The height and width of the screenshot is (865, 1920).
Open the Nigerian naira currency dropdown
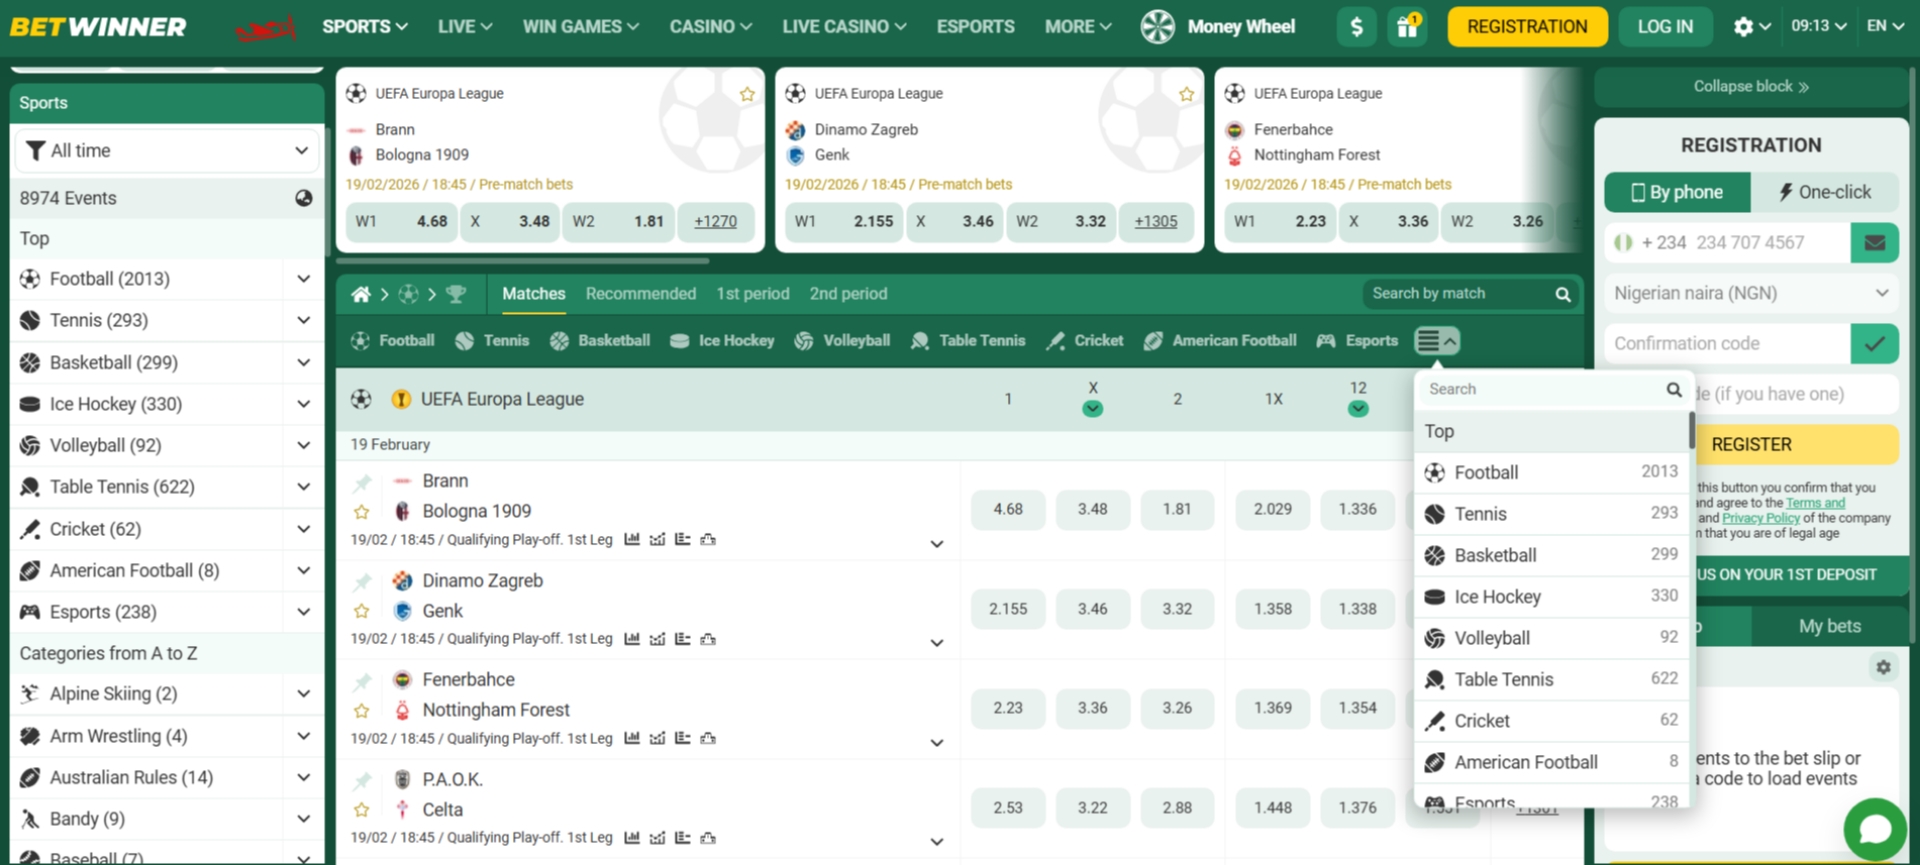pos(1751,293)
